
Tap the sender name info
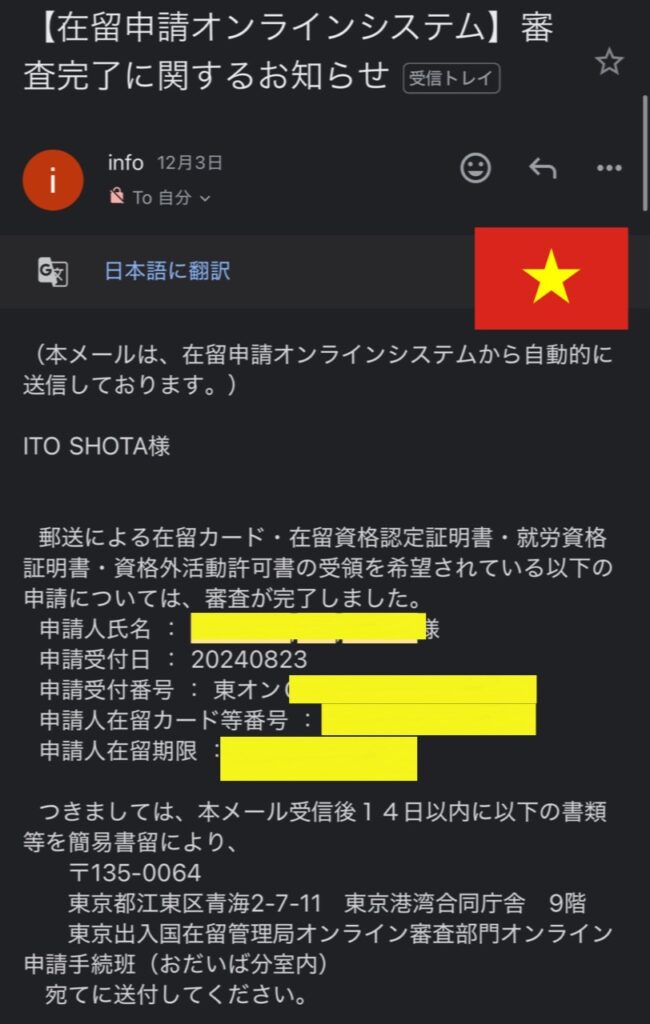[125, 163]
